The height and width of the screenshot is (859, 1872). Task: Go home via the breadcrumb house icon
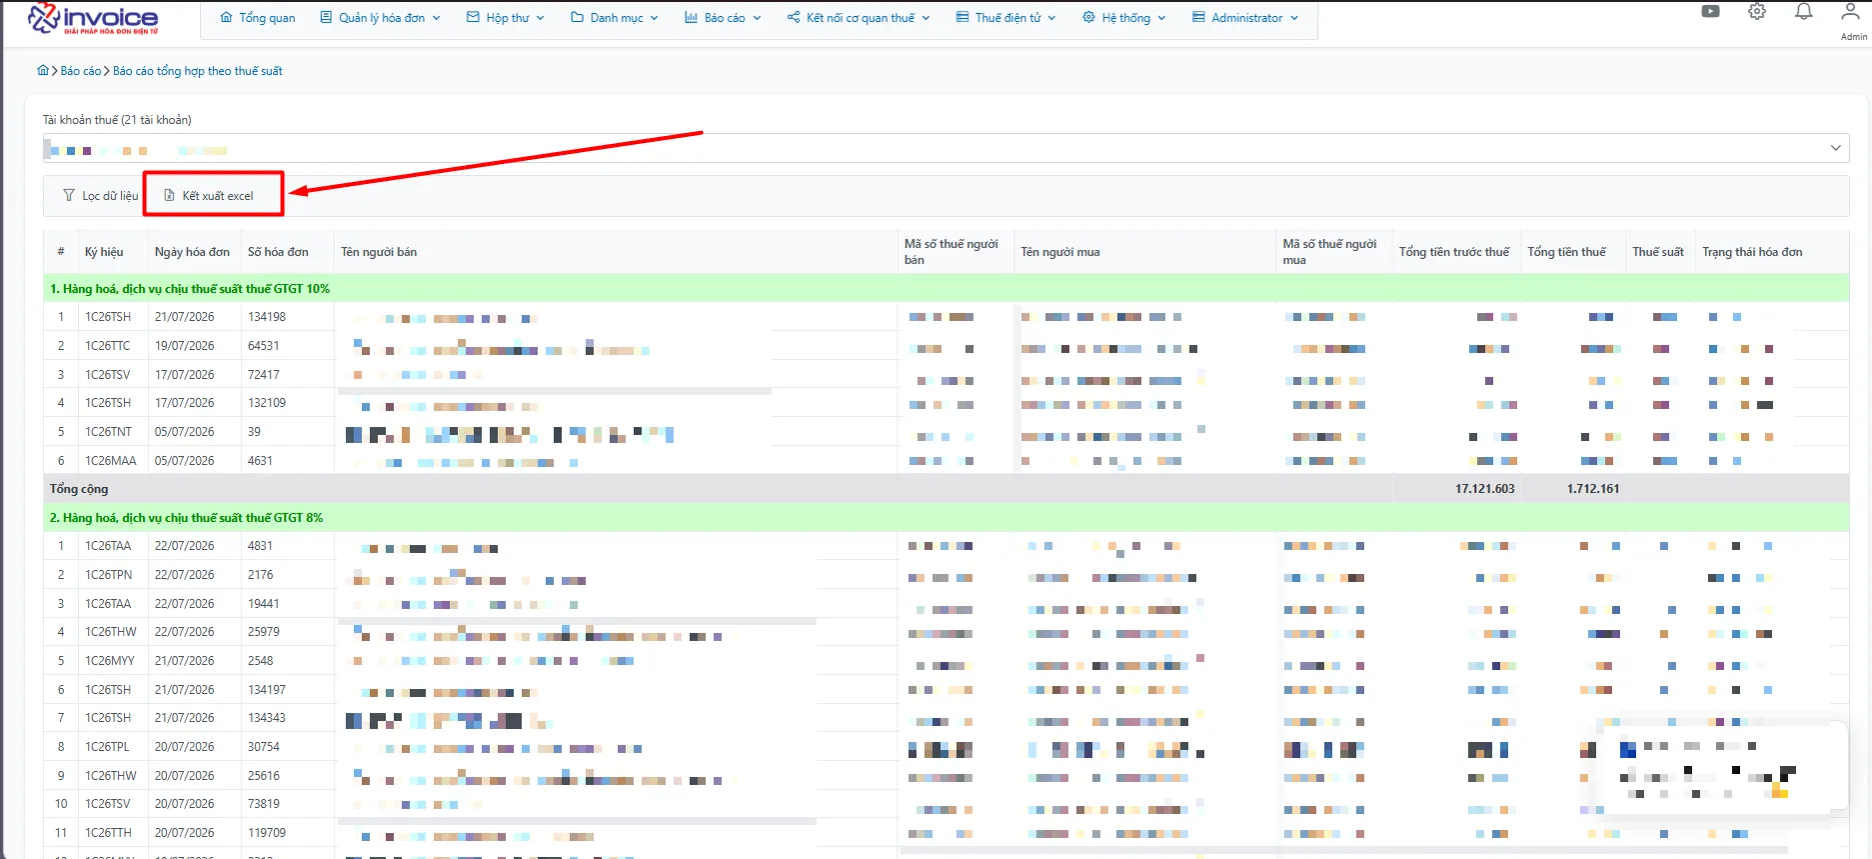point(43,71)
